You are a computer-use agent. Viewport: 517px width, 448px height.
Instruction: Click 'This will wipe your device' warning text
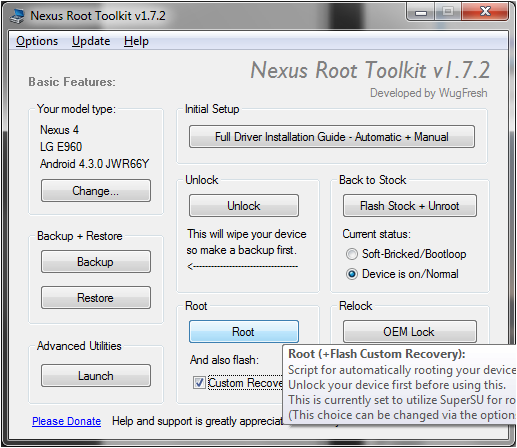[247, 234]
